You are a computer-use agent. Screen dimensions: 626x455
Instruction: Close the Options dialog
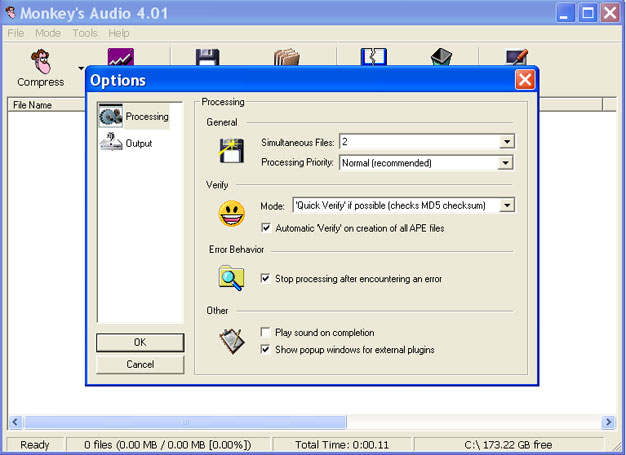[x=525, y=80]
